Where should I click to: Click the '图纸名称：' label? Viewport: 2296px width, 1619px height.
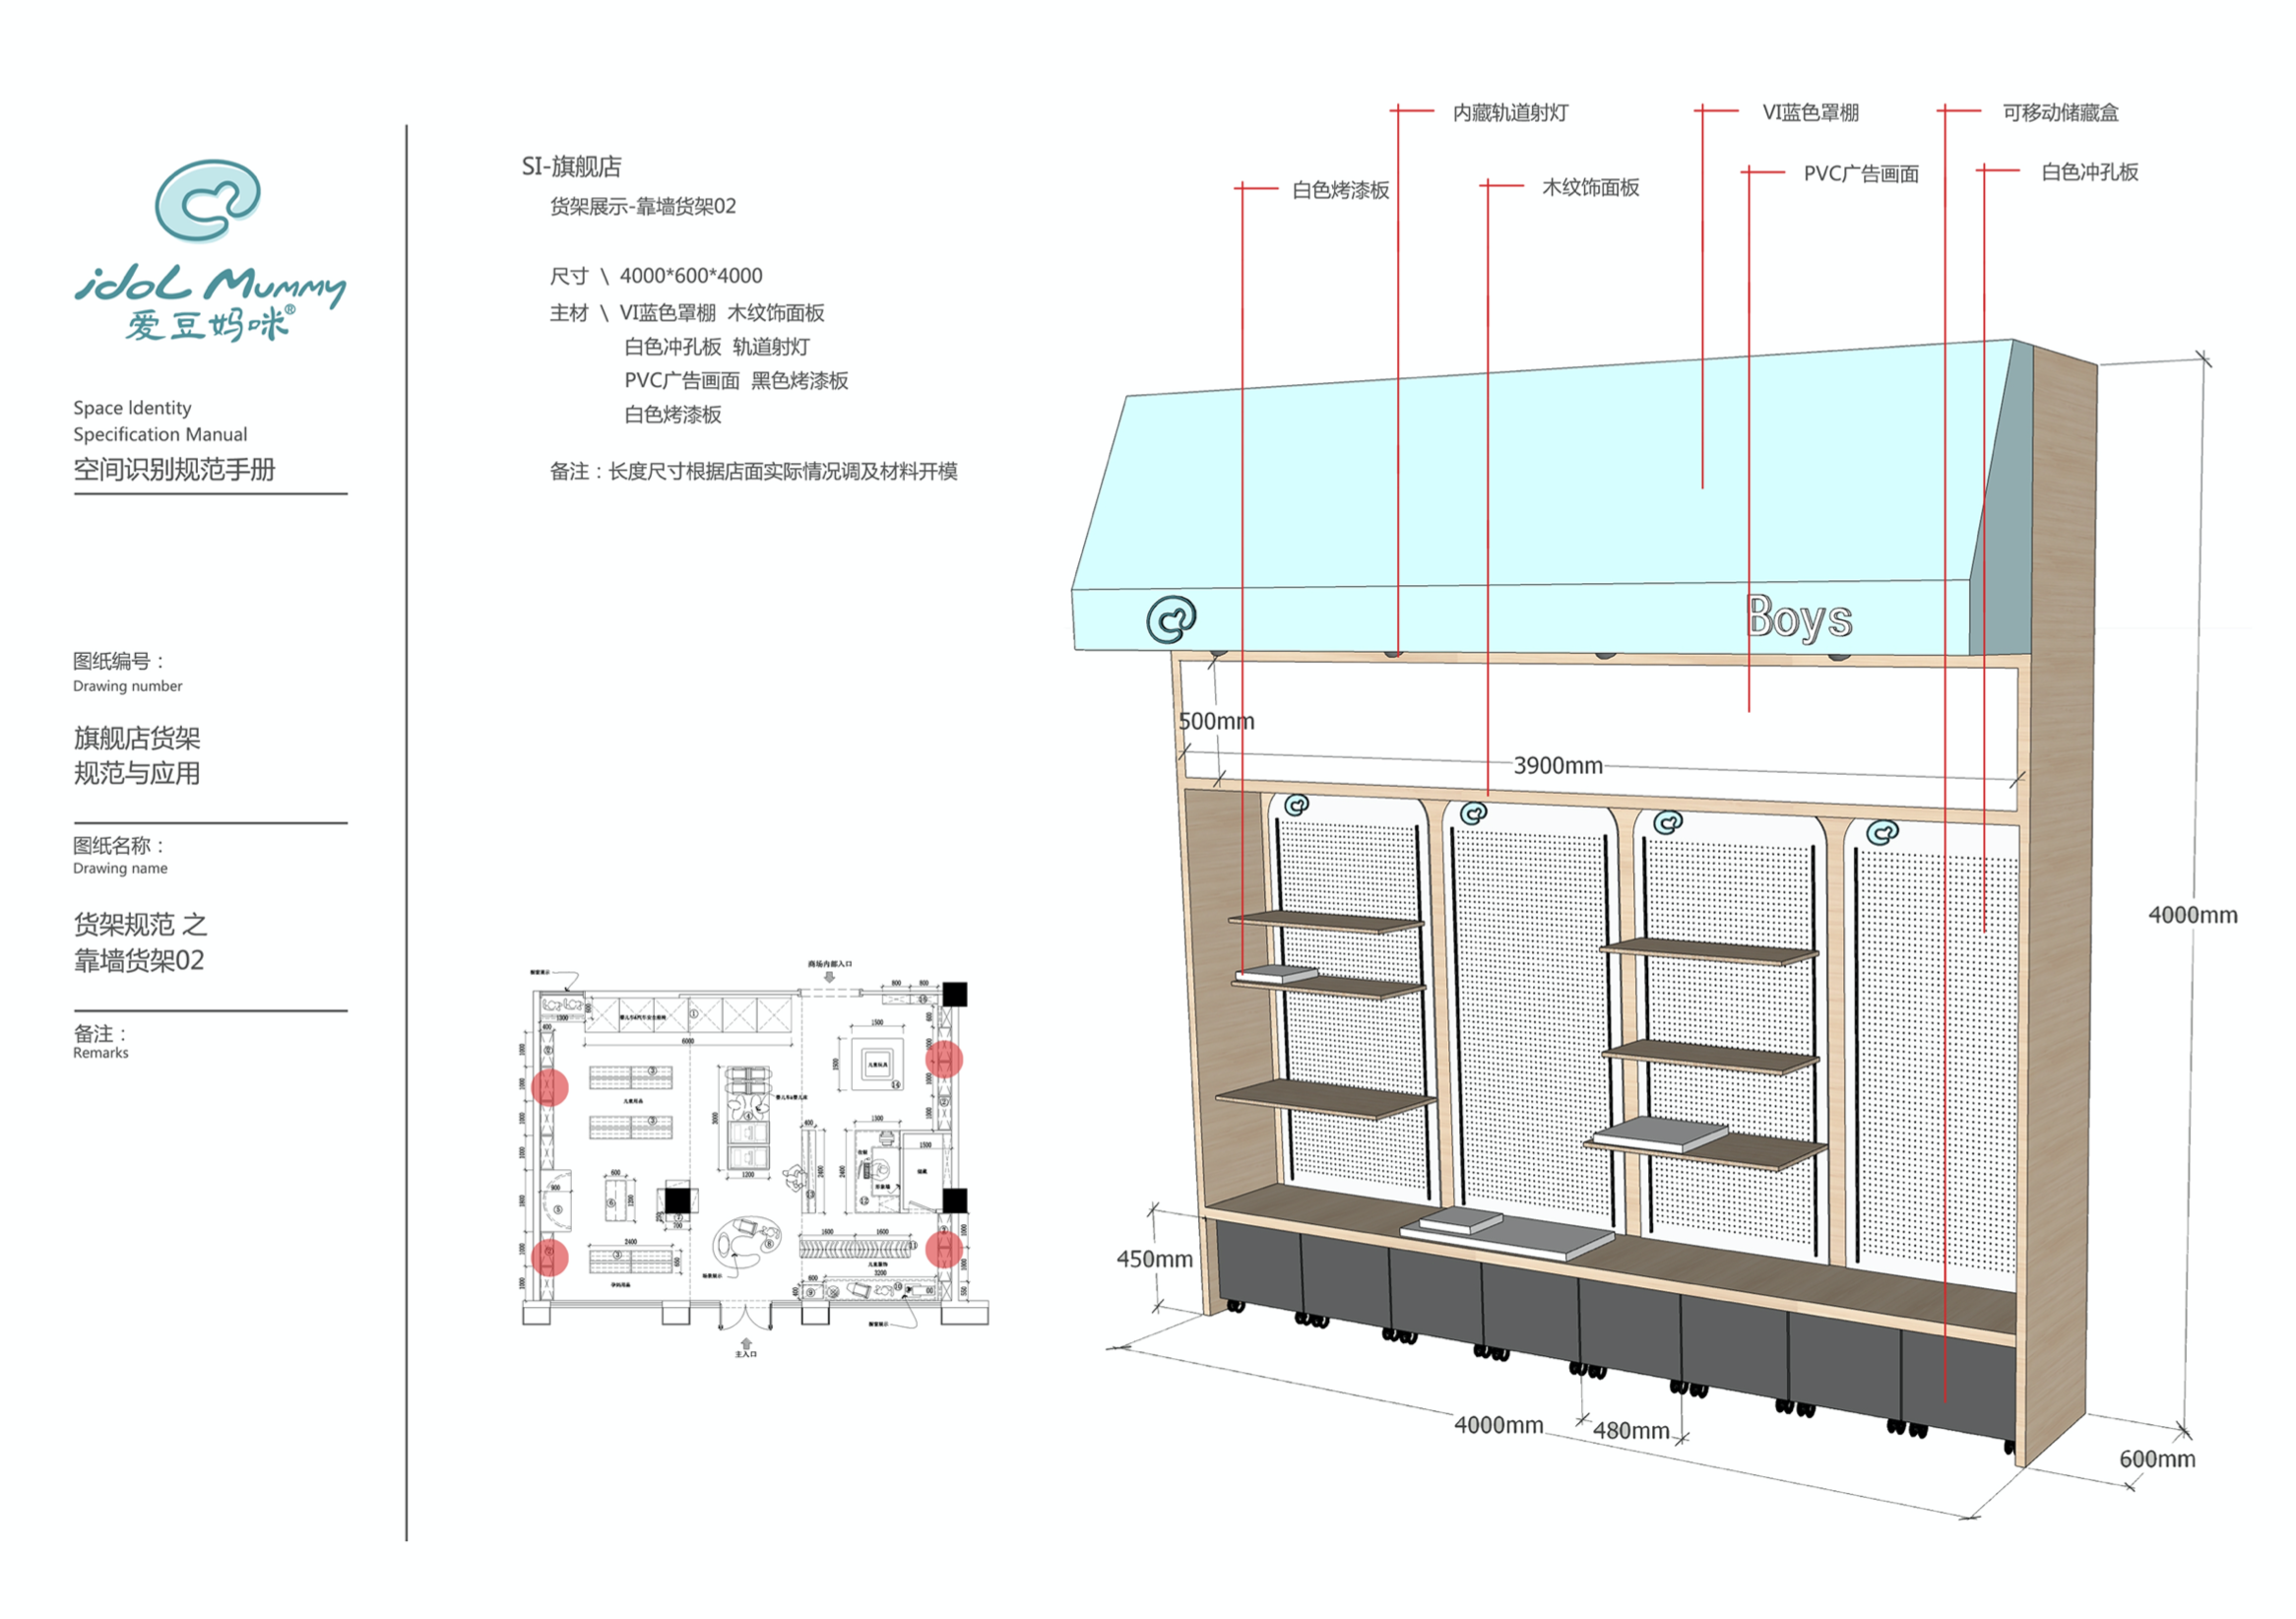point(118,845)
